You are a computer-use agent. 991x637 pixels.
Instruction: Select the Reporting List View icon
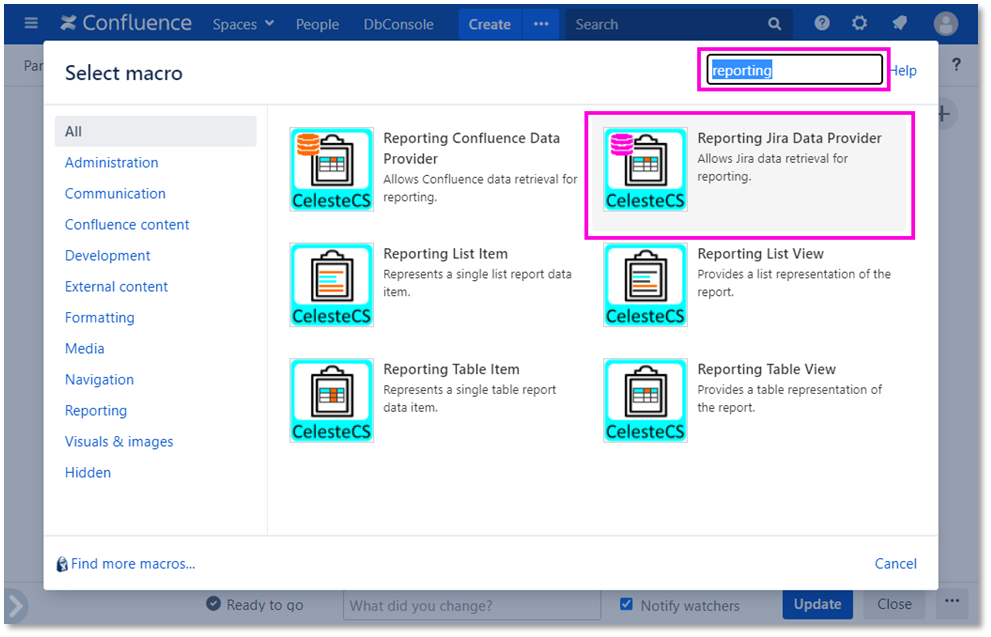click(645, 285)
